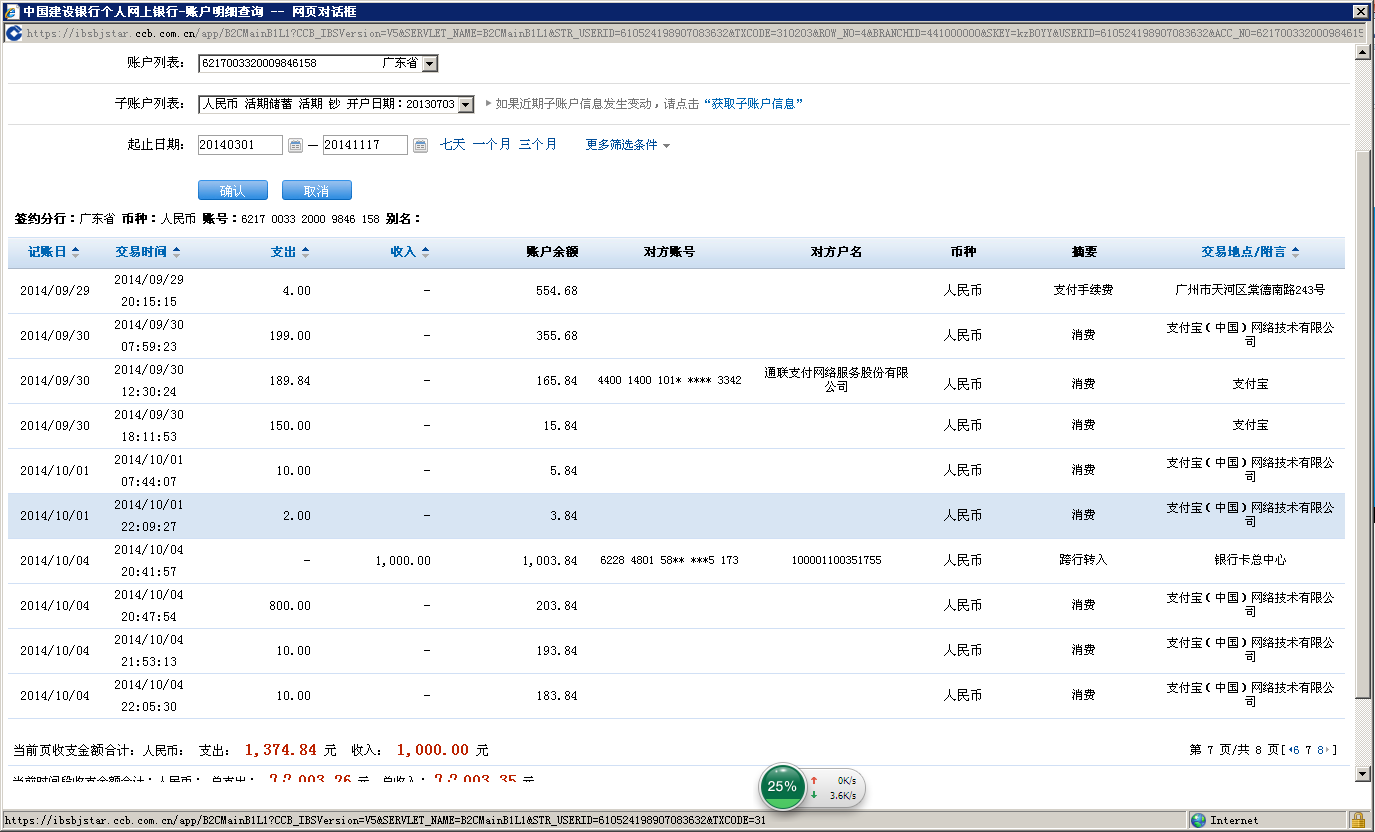Sort the 收入 income column
The width and height of the screenshot is (1375, 832).
pyautogui.click(x=409, y=252)
